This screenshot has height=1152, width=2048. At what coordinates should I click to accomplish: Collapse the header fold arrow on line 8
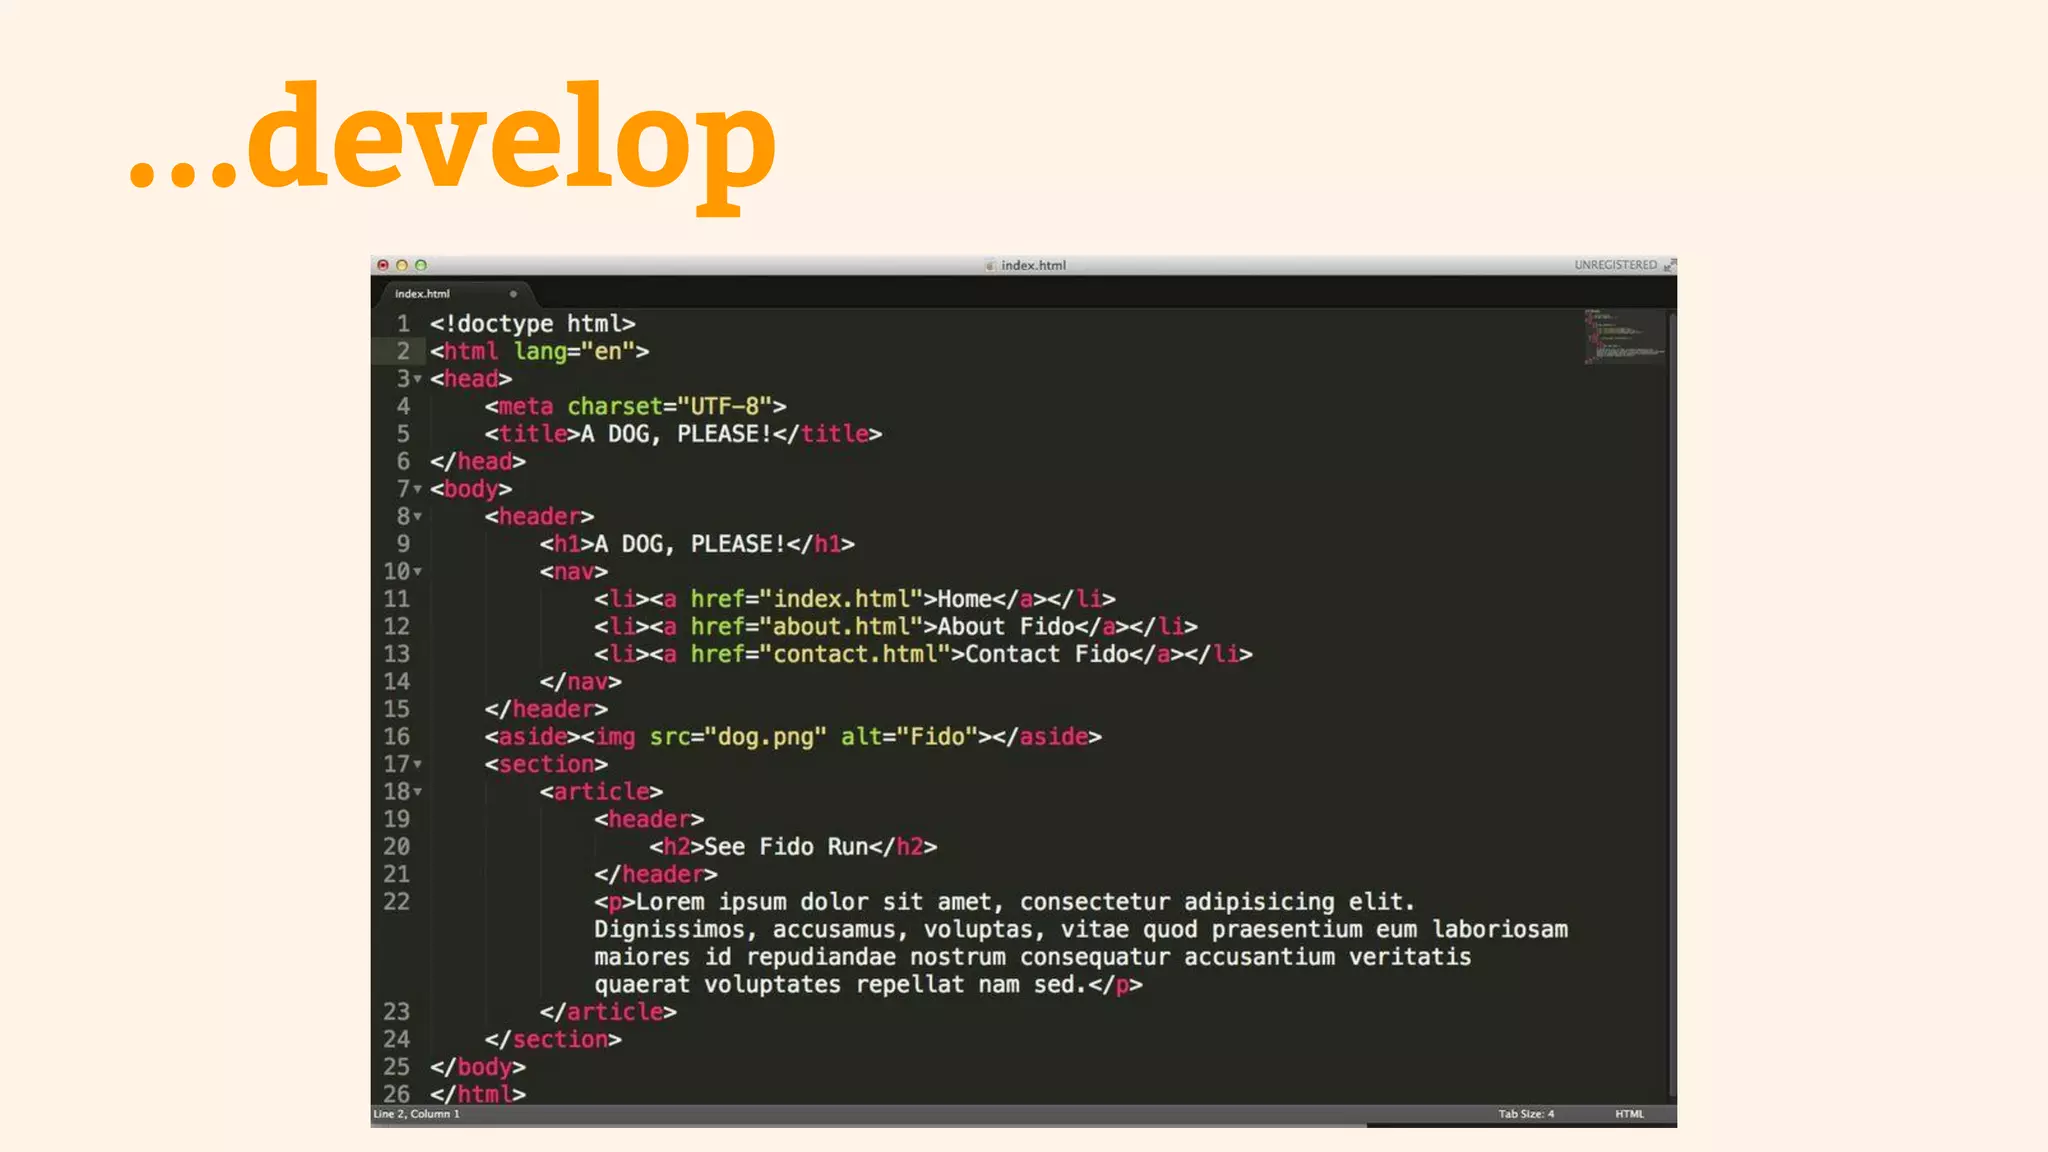(x=418, y=517)
